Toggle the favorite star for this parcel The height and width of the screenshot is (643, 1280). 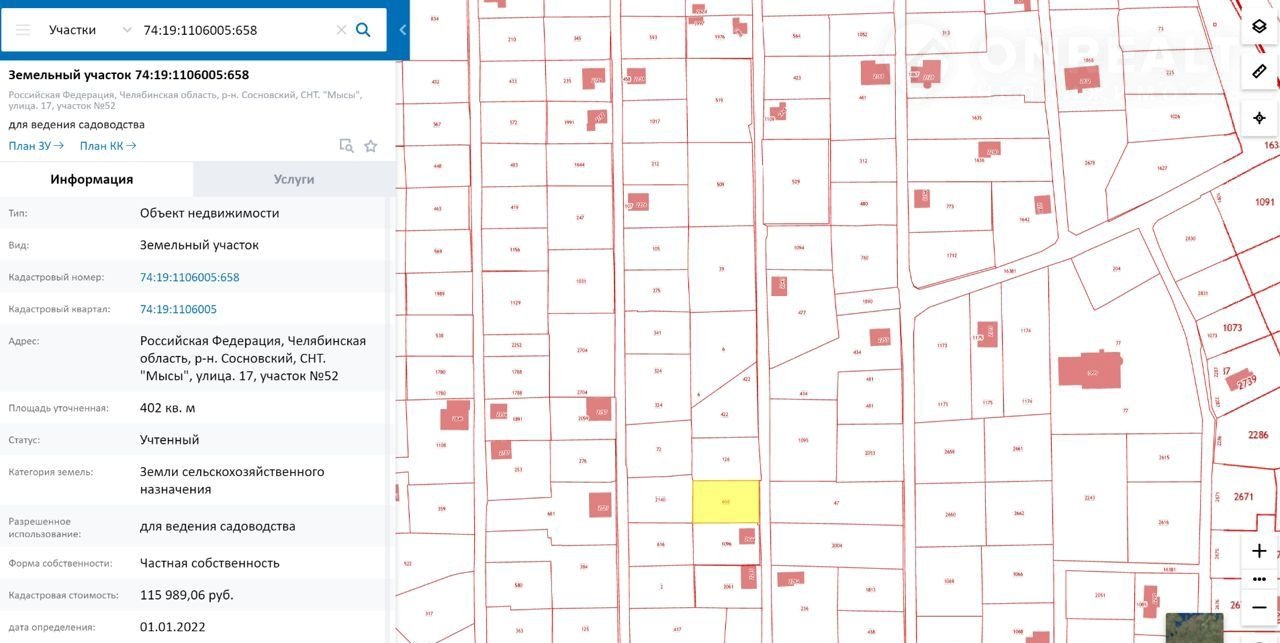click(371, 146)
